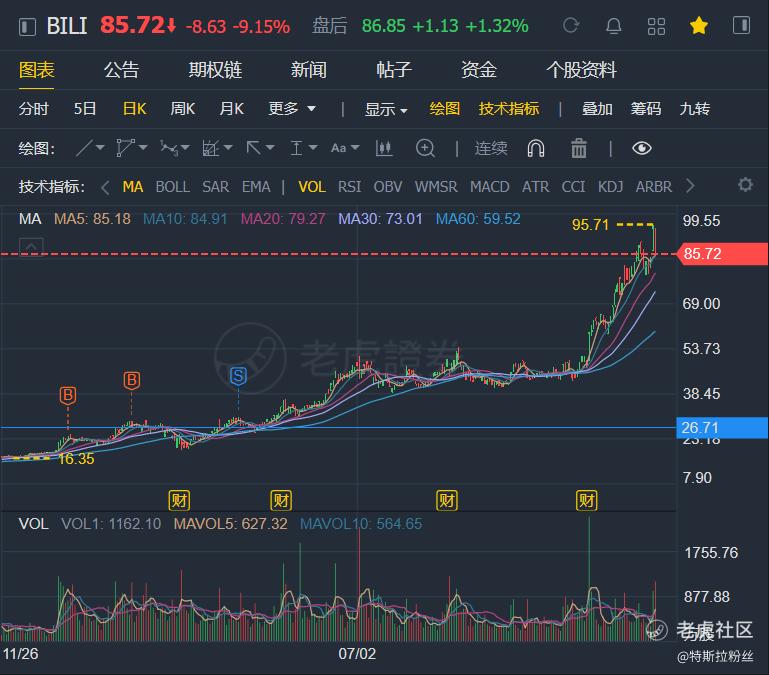The image size is (769, 675).
Task: Select OBV sub-indicator
Action: 387,187
